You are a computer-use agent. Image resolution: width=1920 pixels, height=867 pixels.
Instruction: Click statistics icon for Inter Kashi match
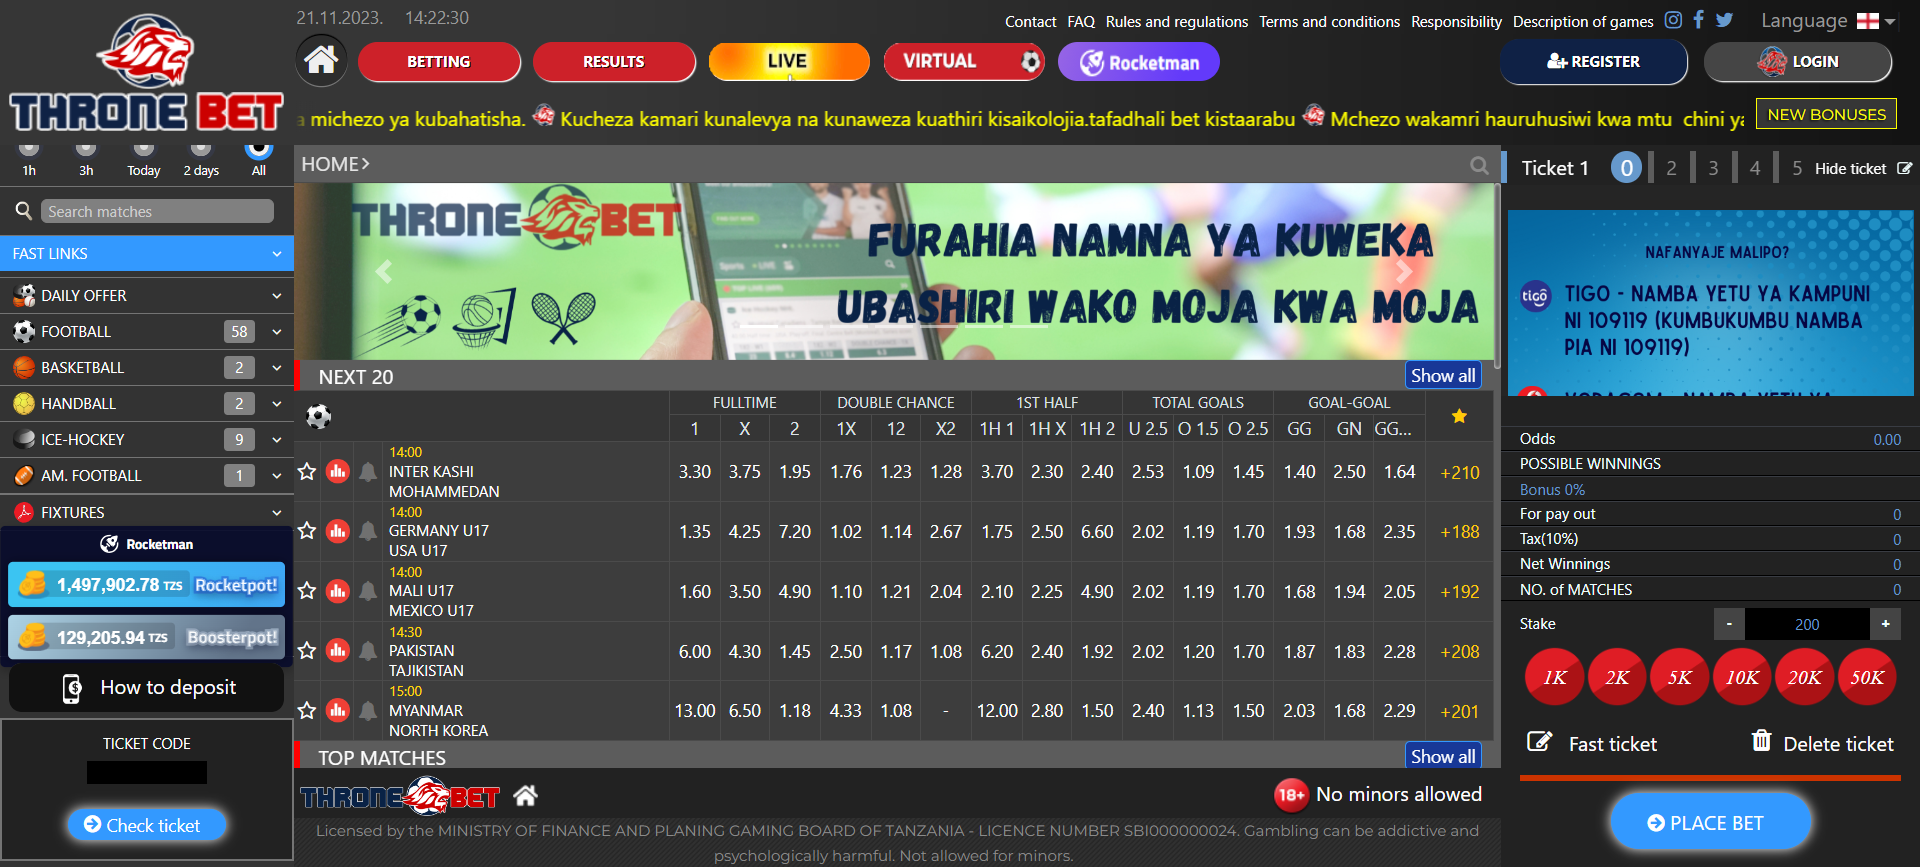pyautogui.click(x=338, y=471)
